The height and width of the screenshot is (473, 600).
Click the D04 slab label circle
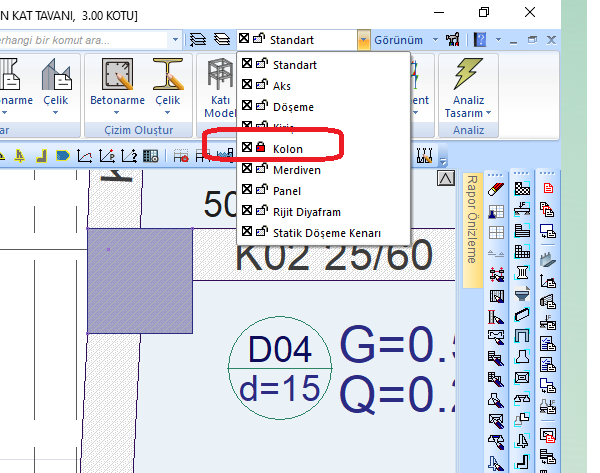click(x=280, y=368)
